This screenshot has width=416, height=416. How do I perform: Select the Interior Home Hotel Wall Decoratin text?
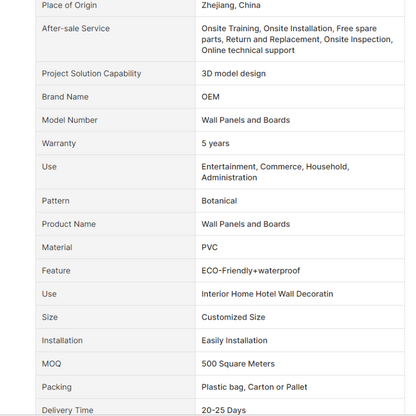point(267,294)
